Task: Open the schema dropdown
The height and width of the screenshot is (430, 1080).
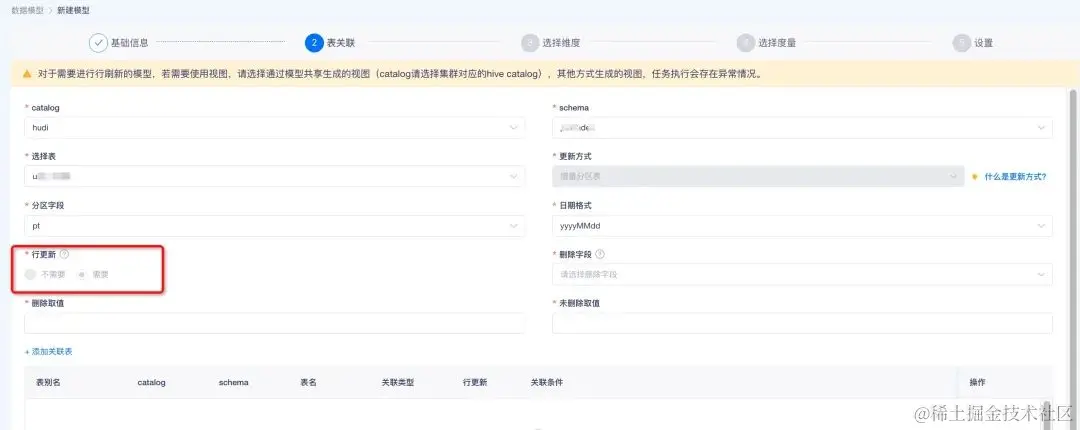Action: pyautogui.click(x=802, y=127)
